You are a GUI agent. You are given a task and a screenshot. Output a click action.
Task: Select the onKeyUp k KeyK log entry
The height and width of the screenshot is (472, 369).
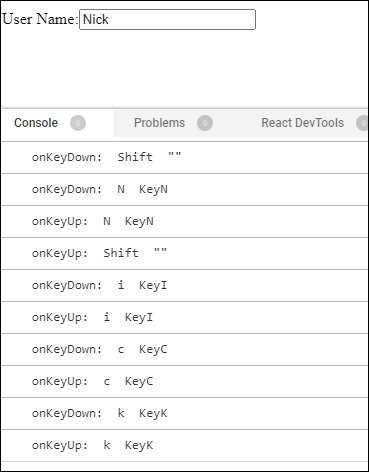point(184,445)
